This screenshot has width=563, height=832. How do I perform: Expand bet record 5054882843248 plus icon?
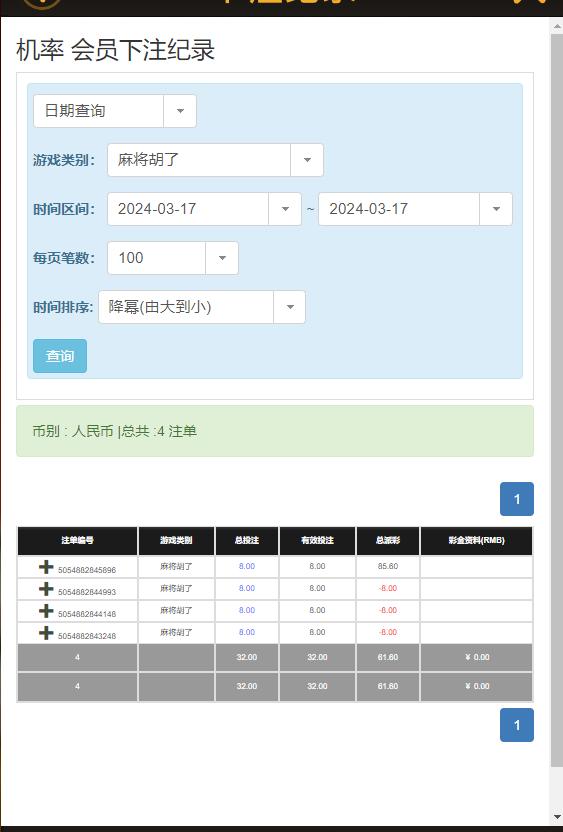[x=46, y=633]
